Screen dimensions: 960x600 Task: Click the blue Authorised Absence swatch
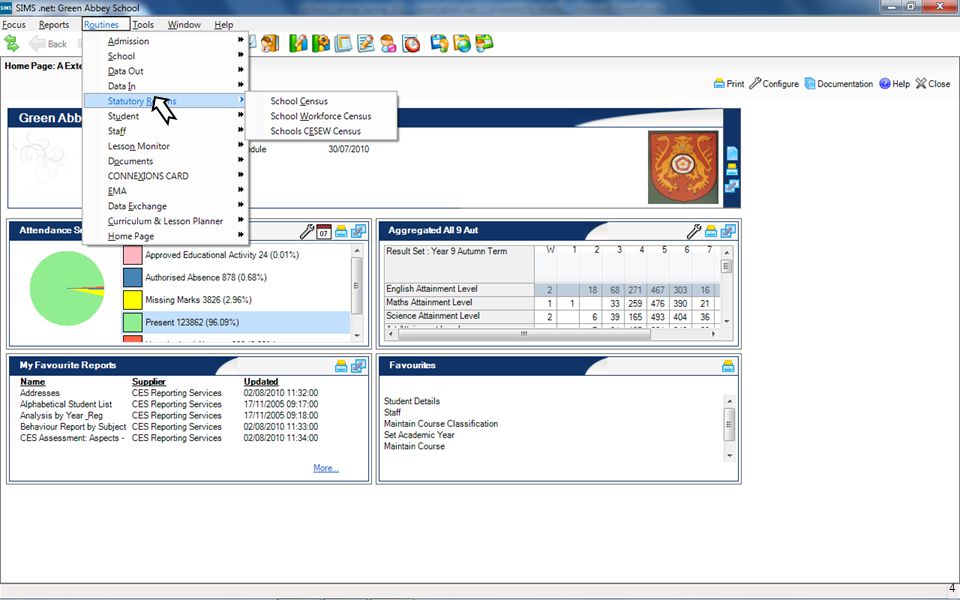click(133, 277)
